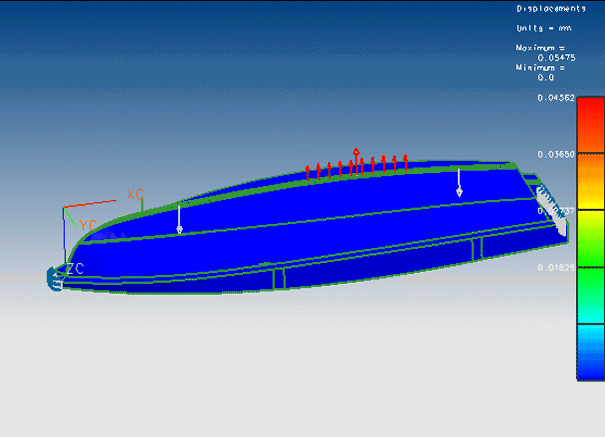Click the YC axis label
605x437 pixels.
coord(88,225)
